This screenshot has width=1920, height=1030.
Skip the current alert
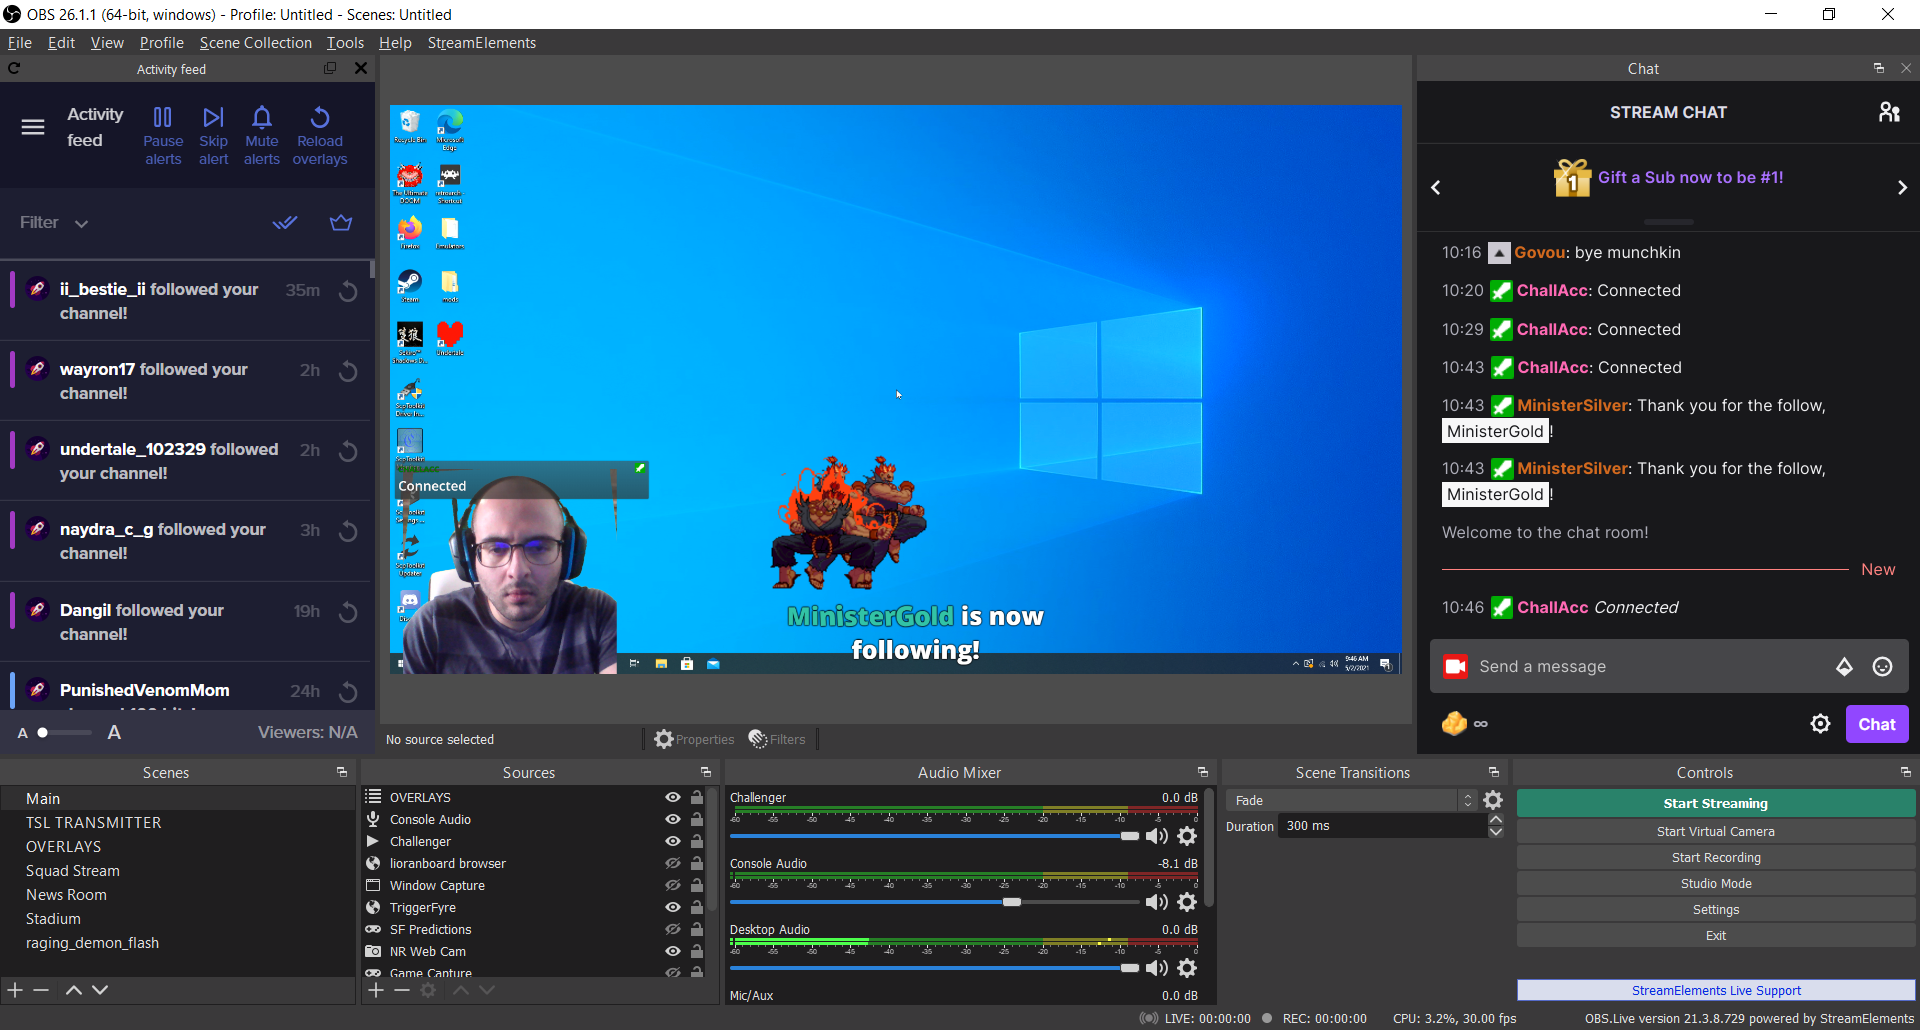coord(213,132)
